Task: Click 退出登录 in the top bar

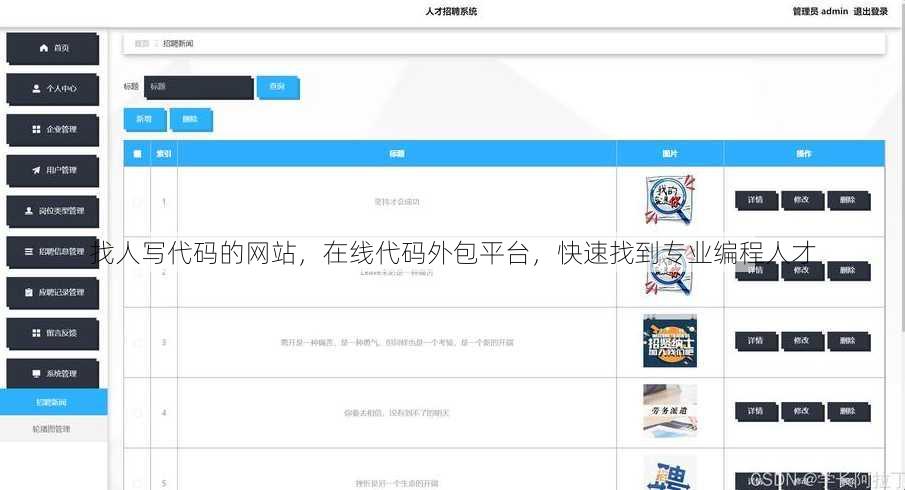Action: tap(871, 11)
